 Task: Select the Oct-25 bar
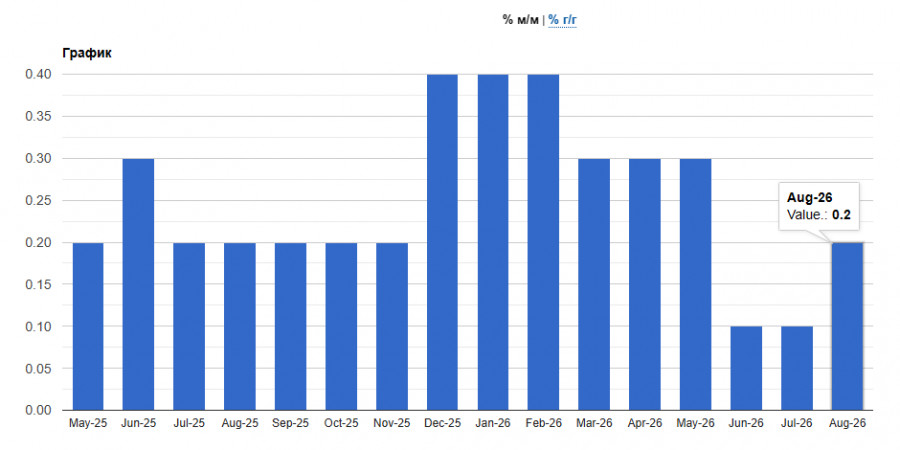[341, 327]
